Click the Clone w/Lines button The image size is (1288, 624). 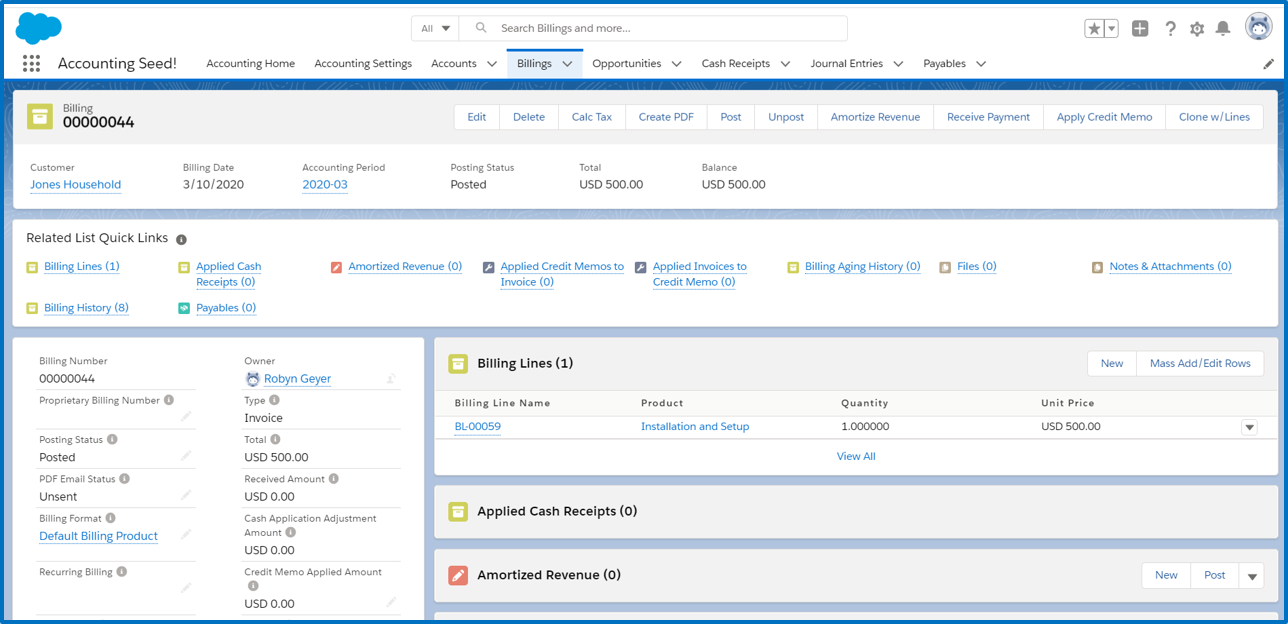[1214, 117]
